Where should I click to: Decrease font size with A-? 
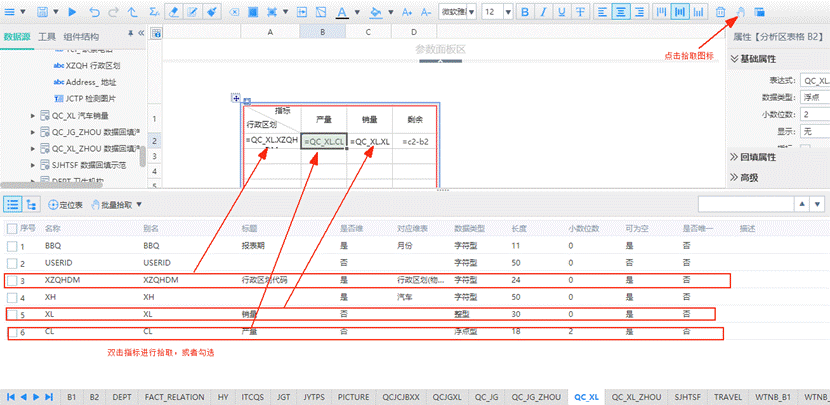[x=426, y=11]
